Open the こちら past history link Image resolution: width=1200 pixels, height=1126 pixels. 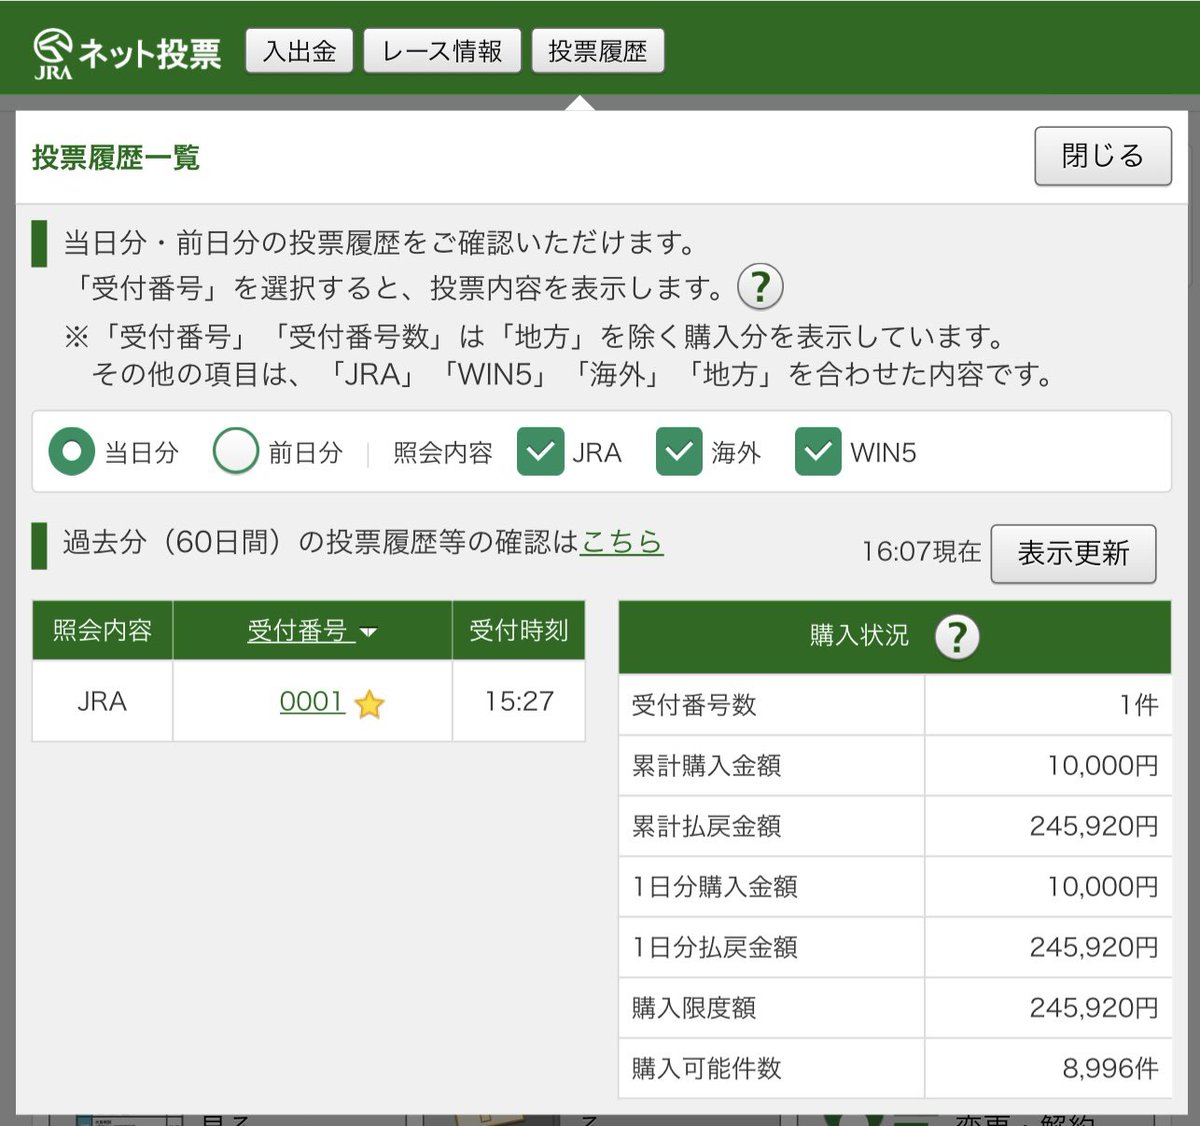[622, 542]
